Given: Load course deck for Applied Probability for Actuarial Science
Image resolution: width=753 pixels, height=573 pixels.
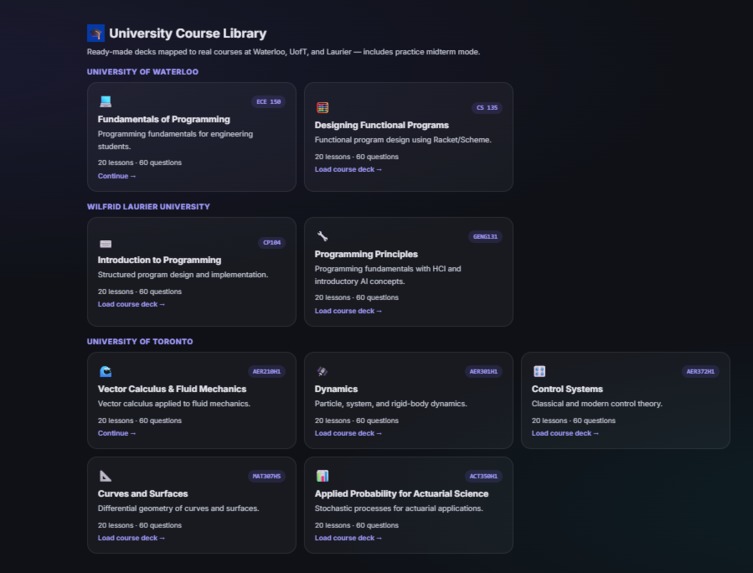Looking at the screenshot, I should (348, 537).
